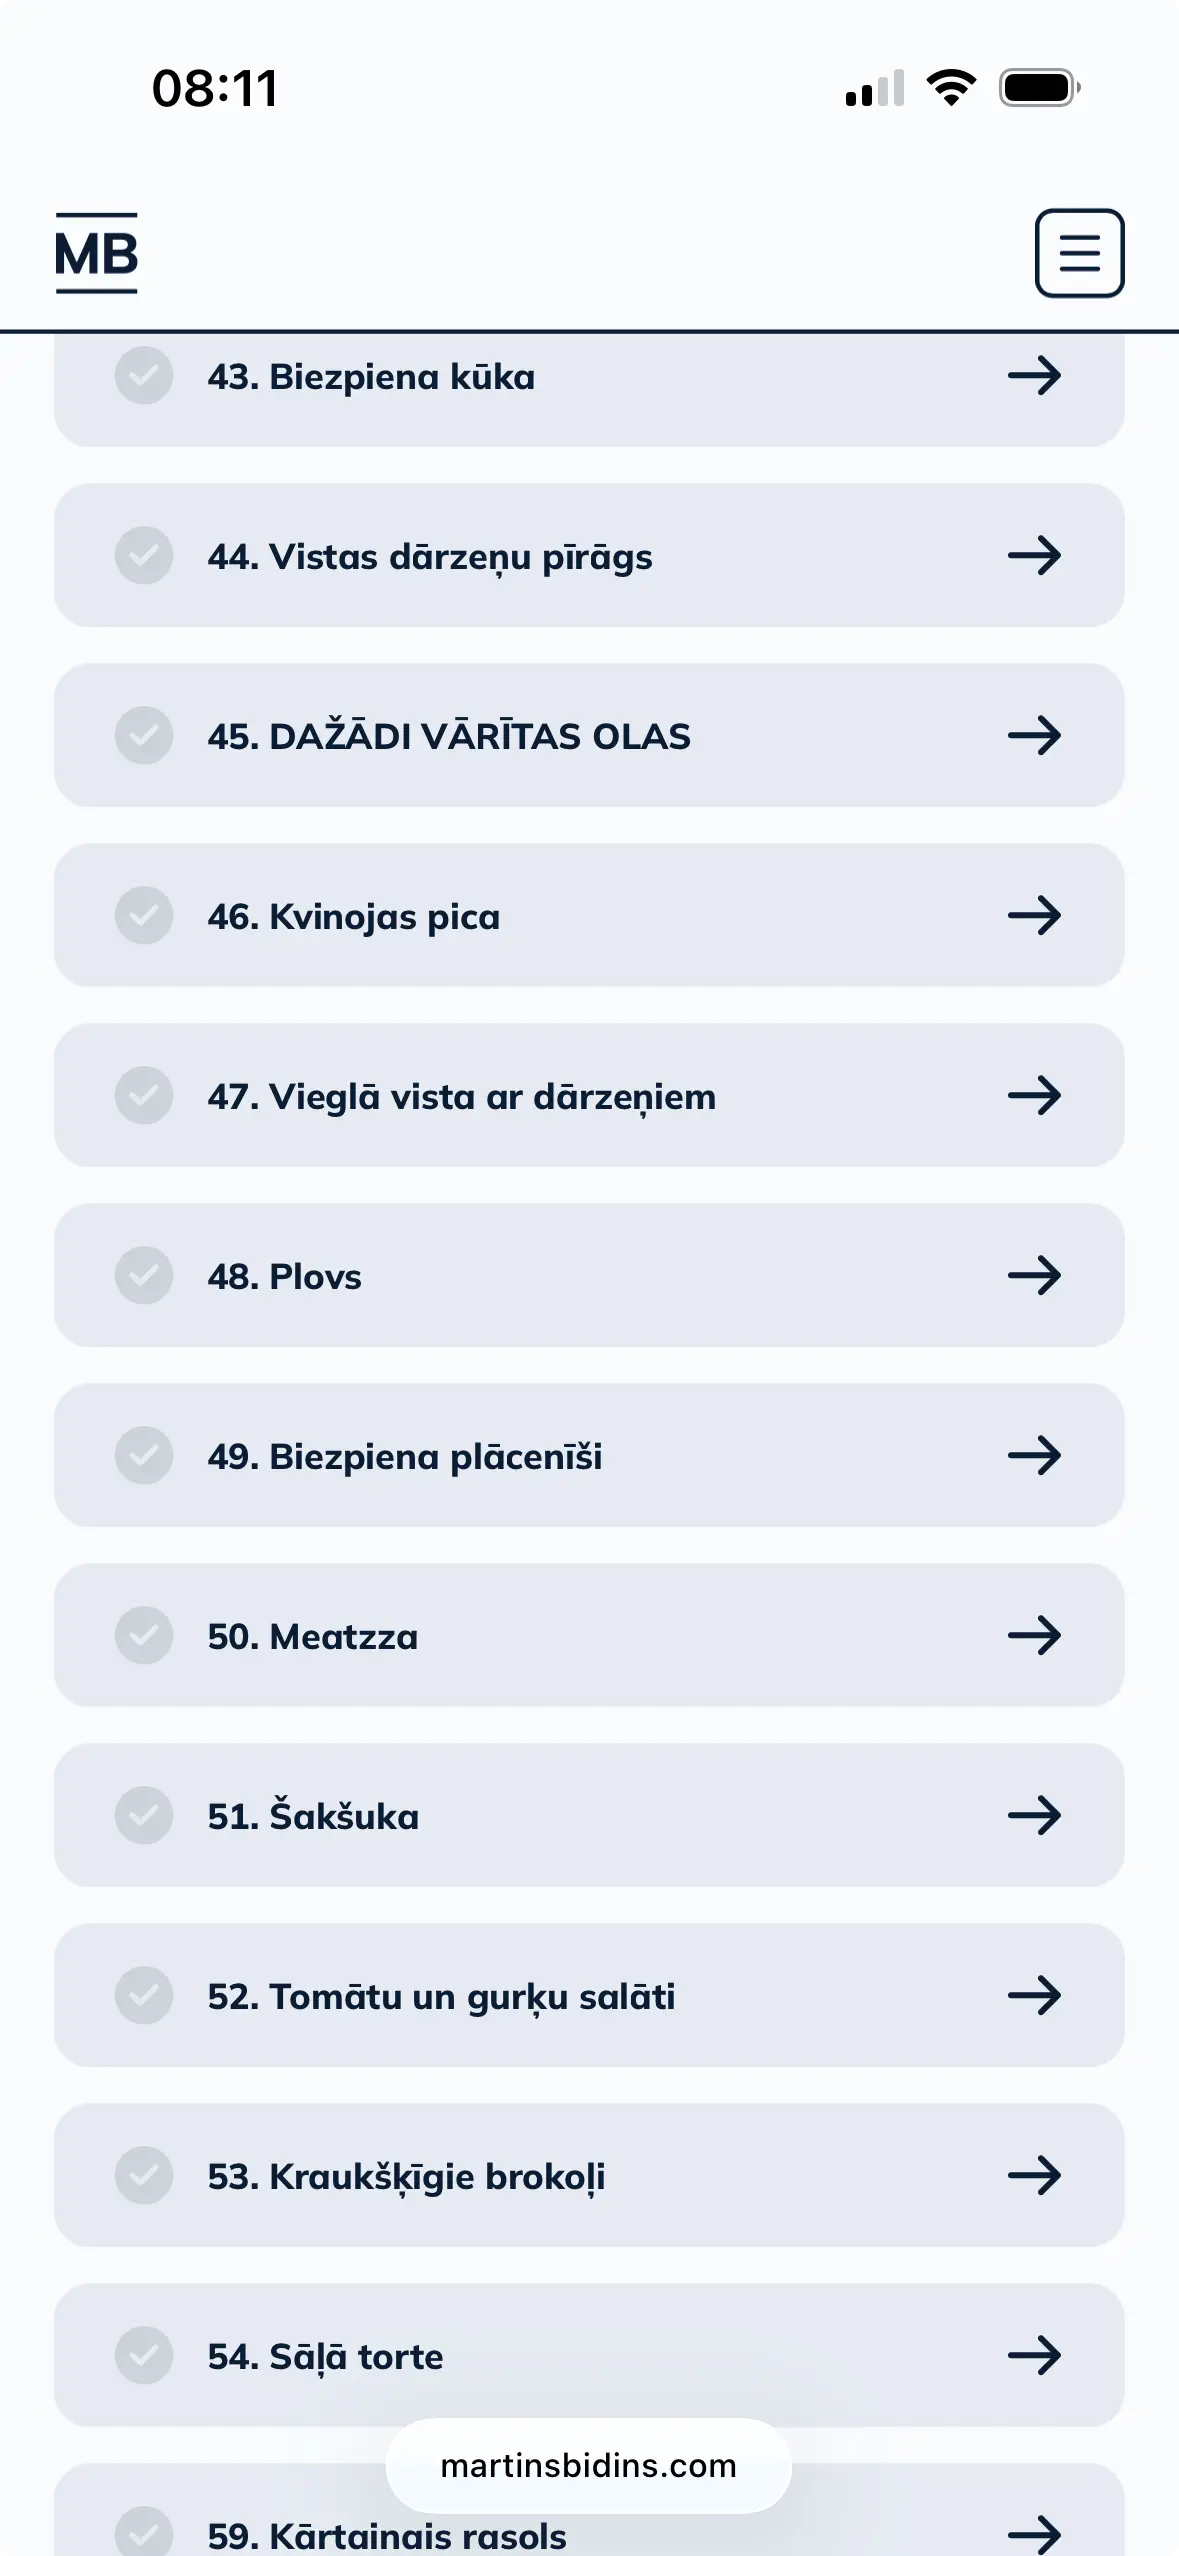
Task: Tap arrow for Sāļā torte
Action: point(1034,2356)
